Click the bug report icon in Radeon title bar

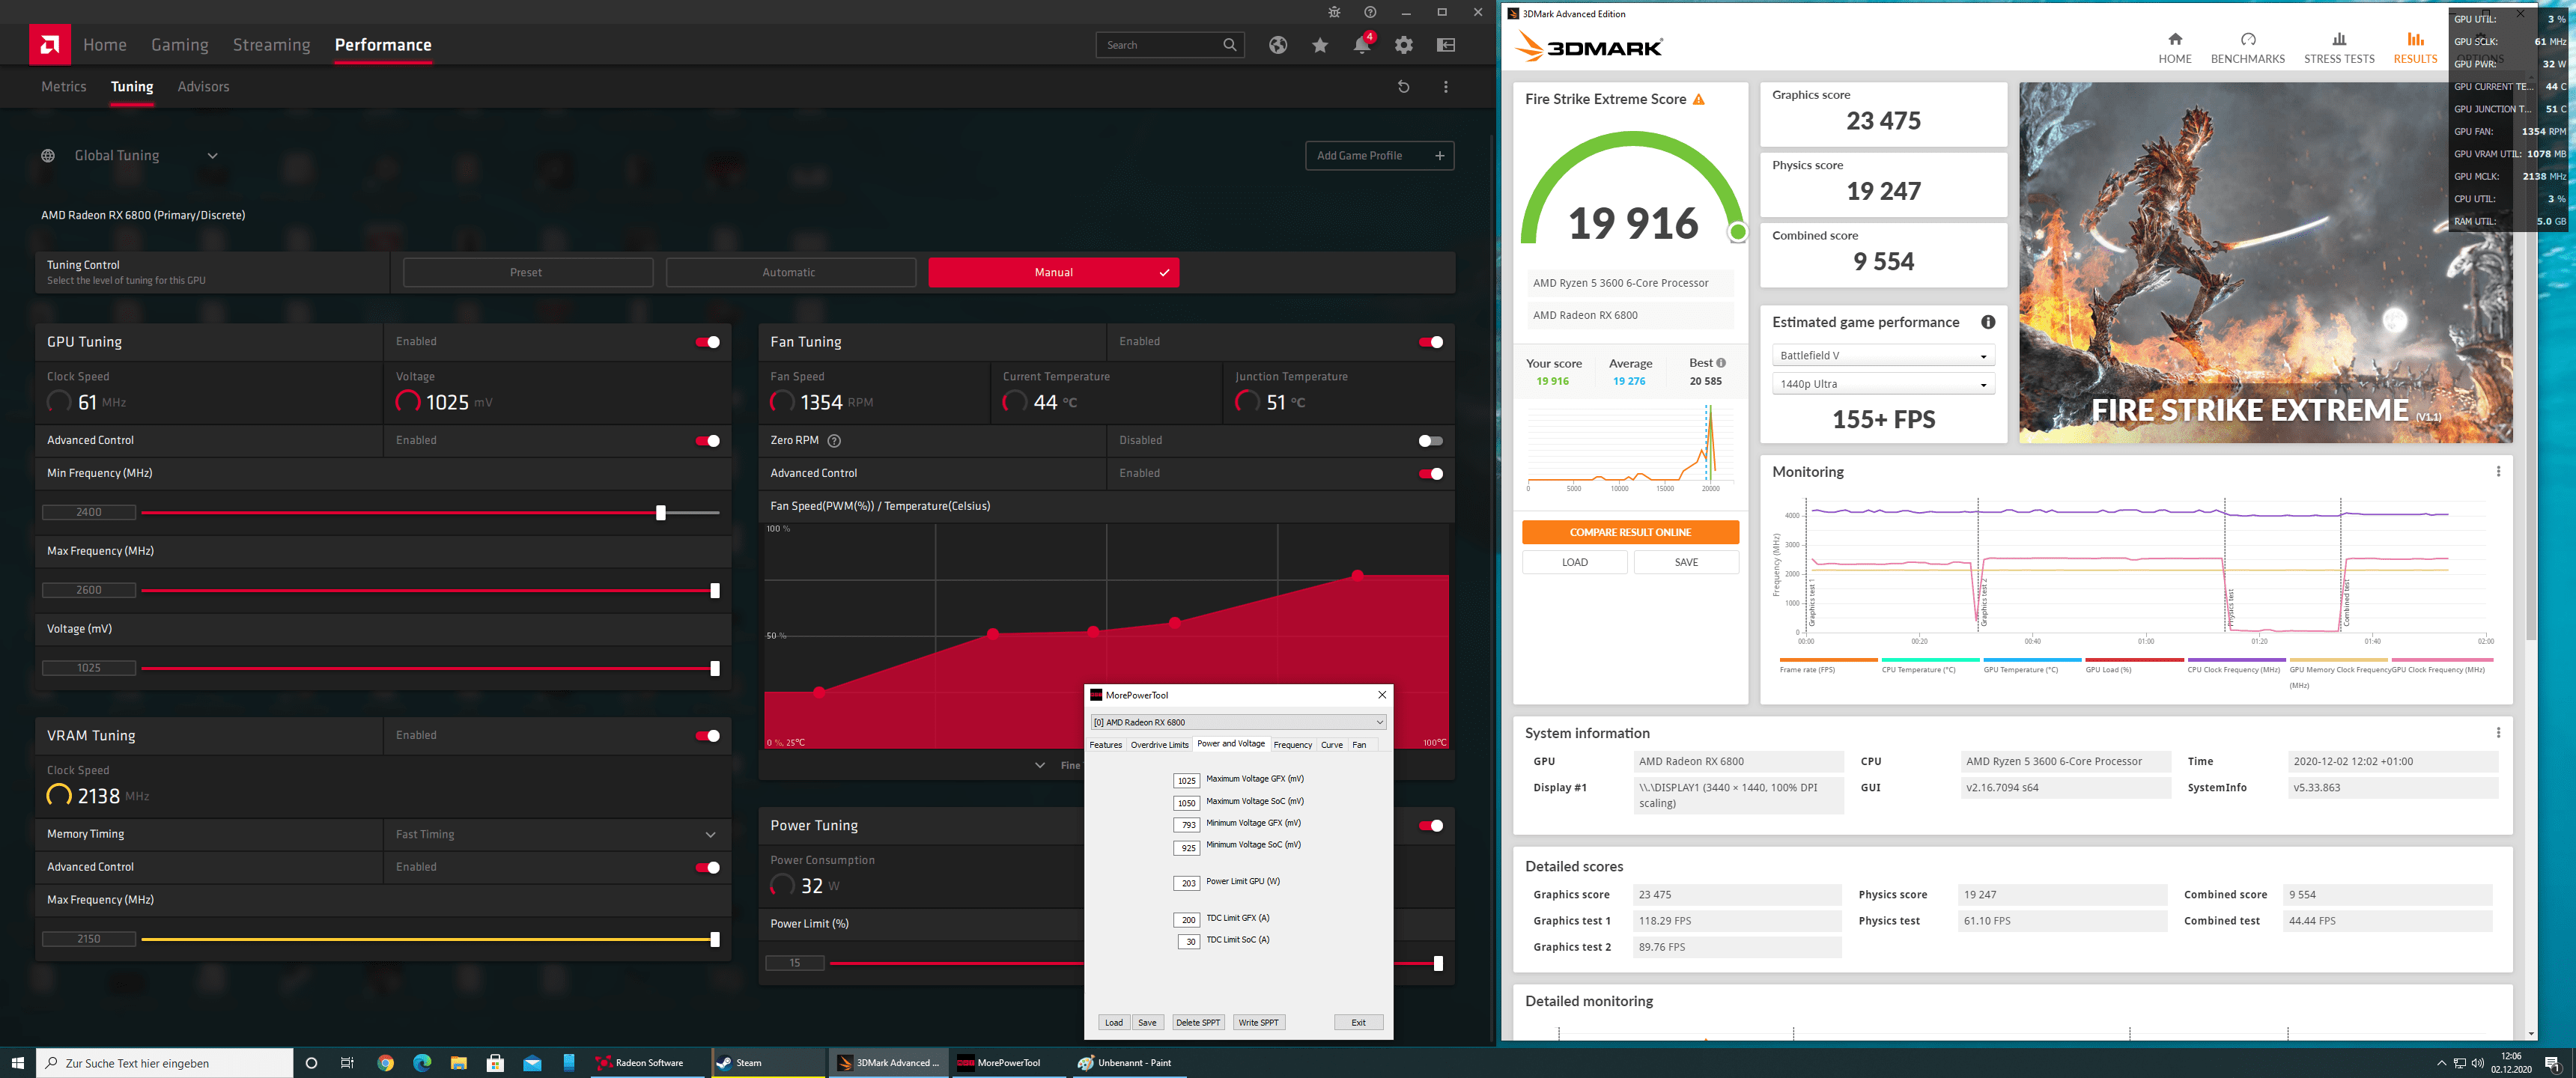click(1334, 12)
